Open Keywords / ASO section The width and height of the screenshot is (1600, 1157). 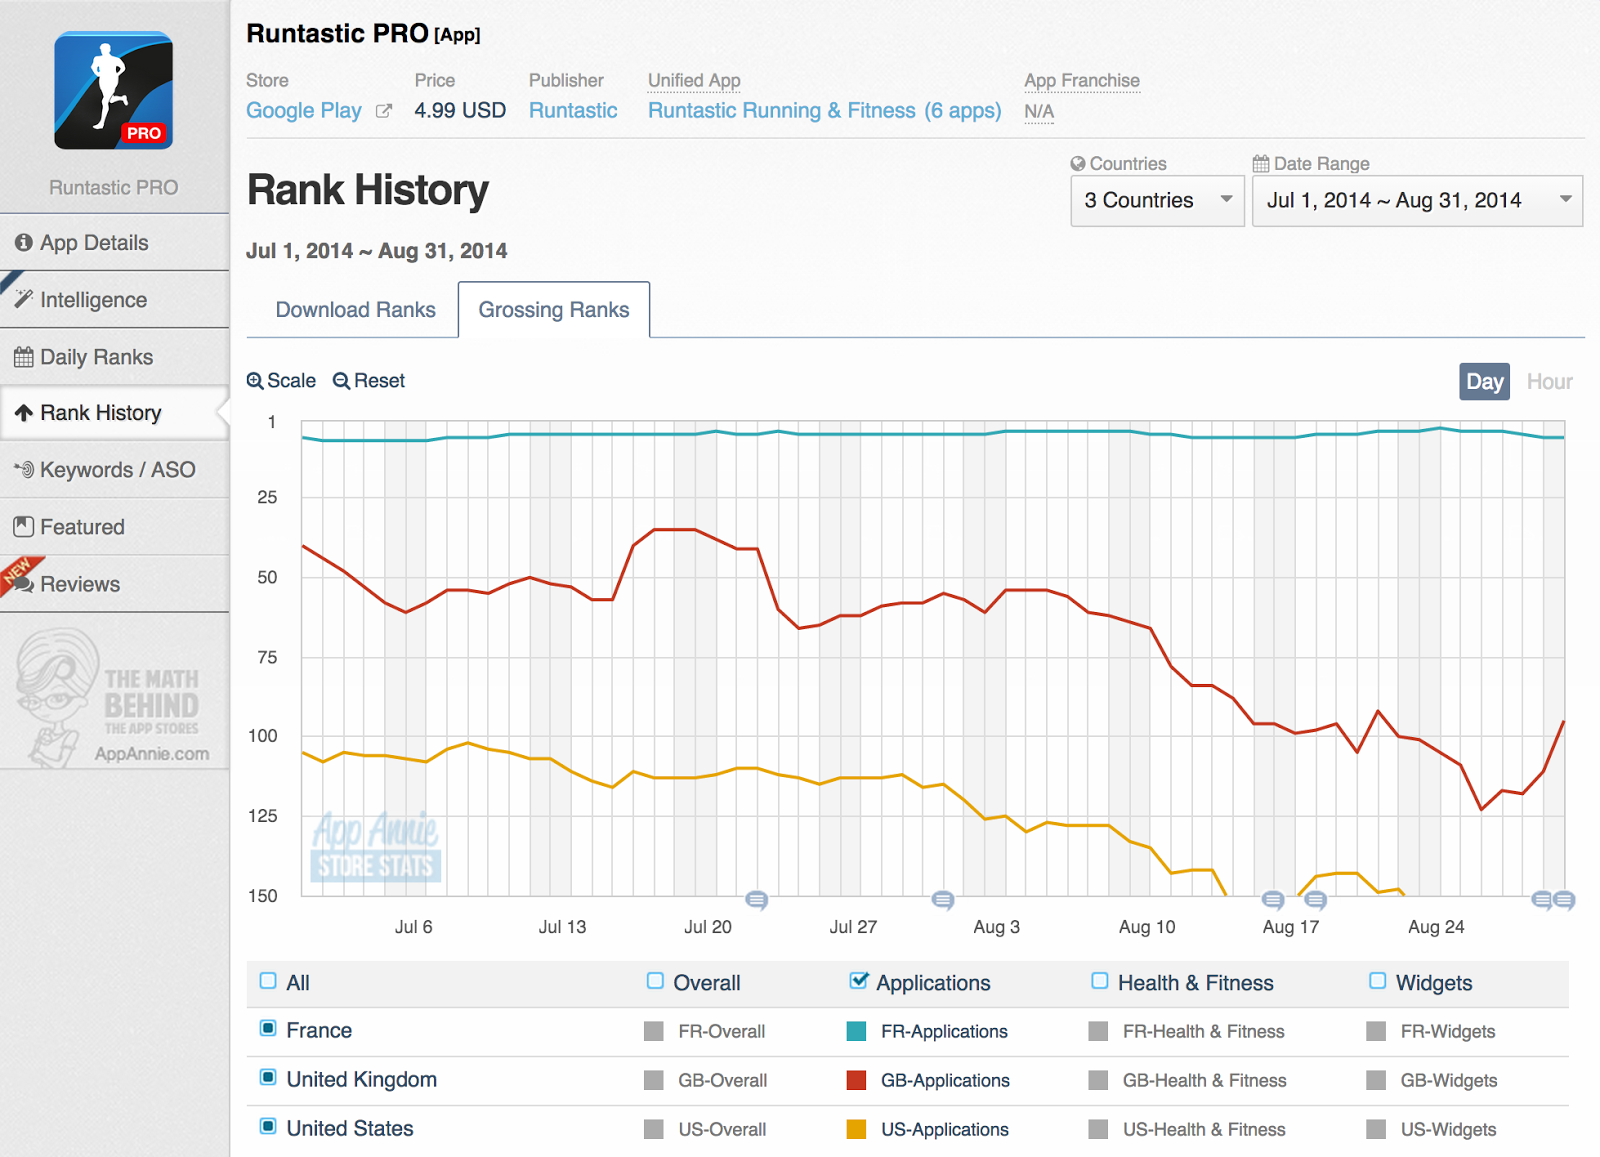click(114, 470)
